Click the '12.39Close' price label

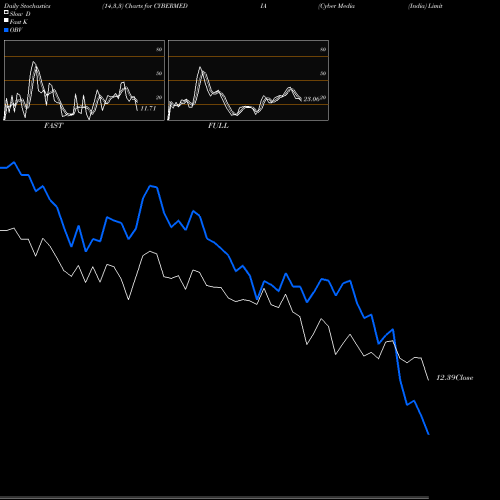[455, 378]
